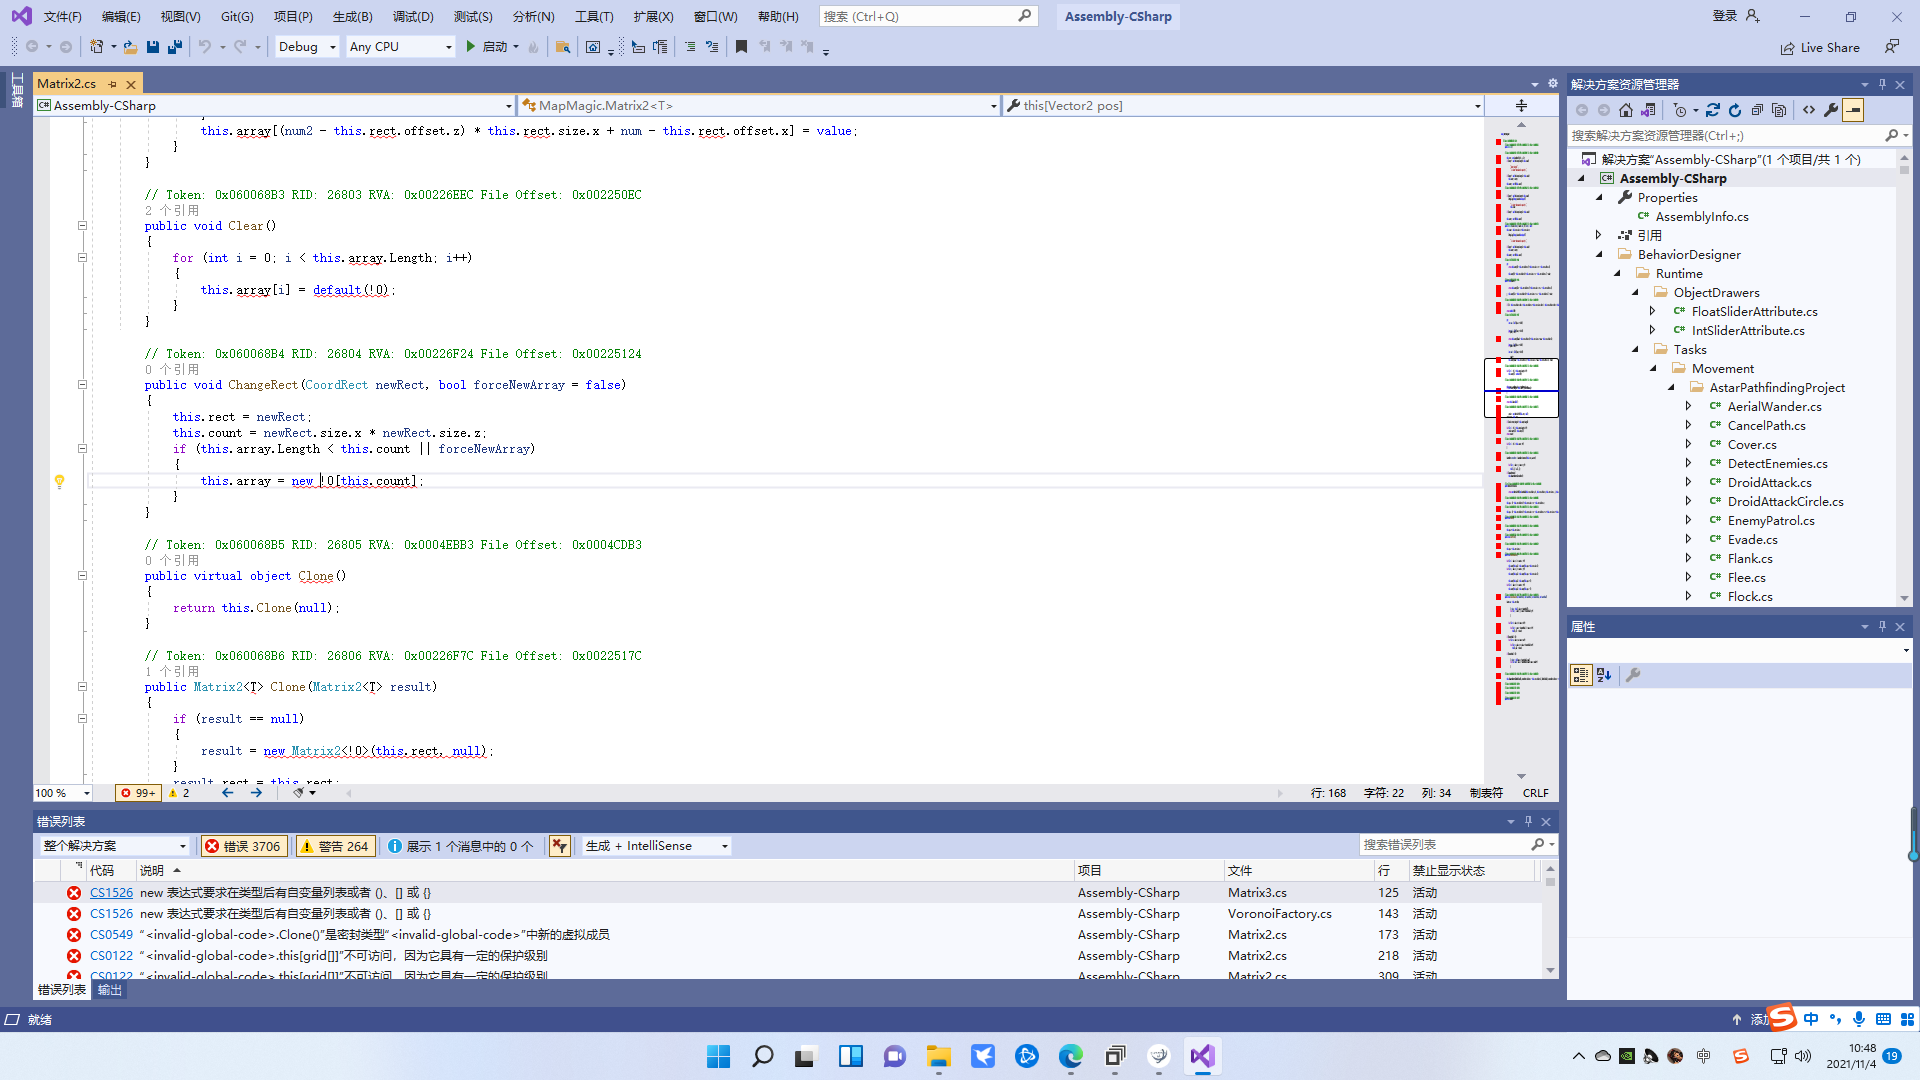Toggle the clear error list filter icon
The height and width of the screenshot is (1080, 1920).
(x=559, y=846)
